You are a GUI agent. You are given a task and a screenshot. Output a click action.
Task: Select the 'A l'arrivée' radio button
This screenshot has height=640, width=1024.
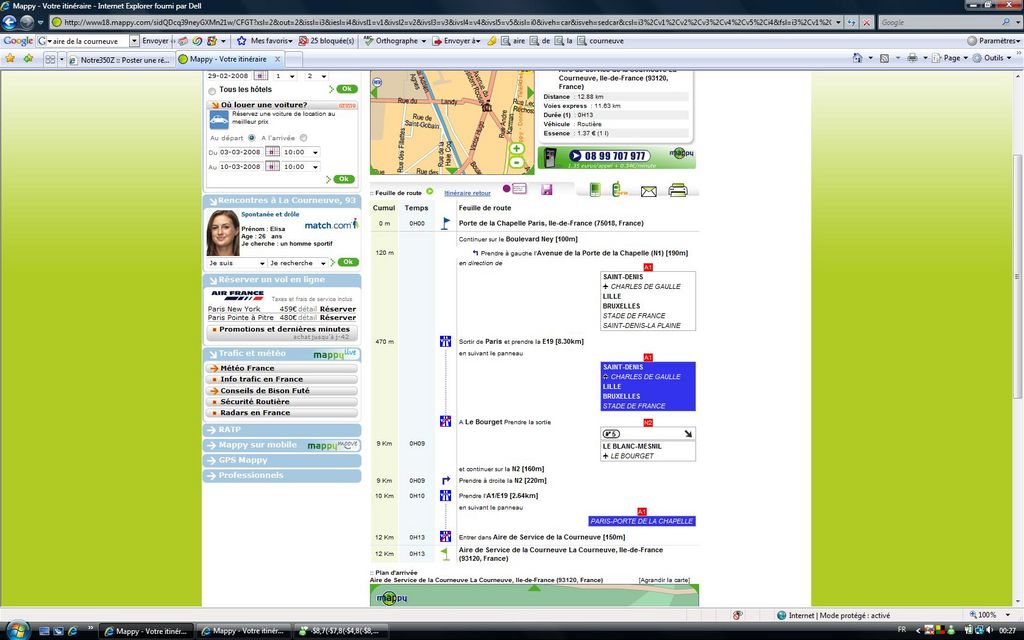[303, 138]
